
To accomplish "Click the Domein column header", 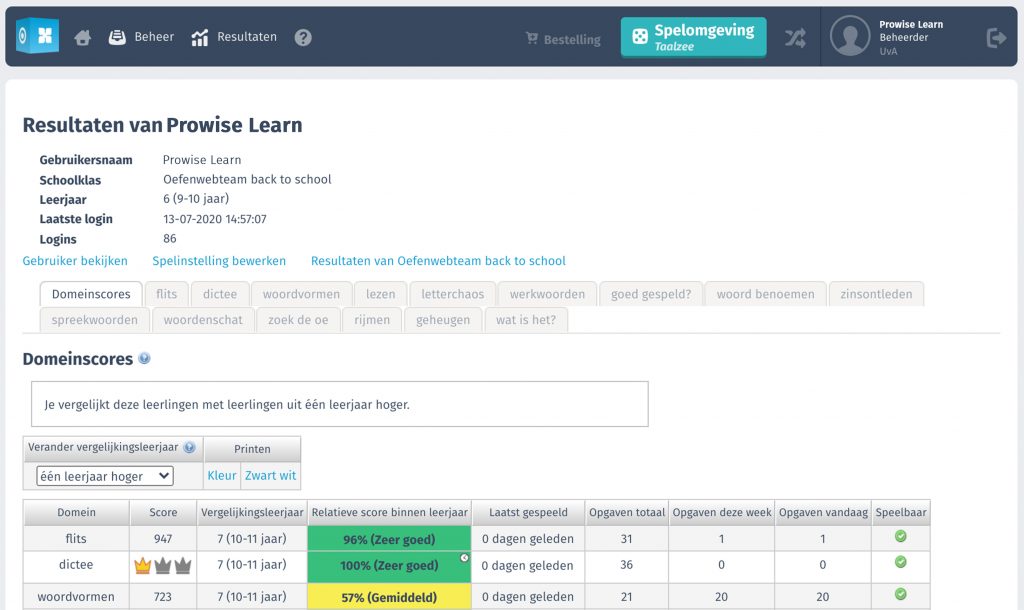I will click(76, 513).
